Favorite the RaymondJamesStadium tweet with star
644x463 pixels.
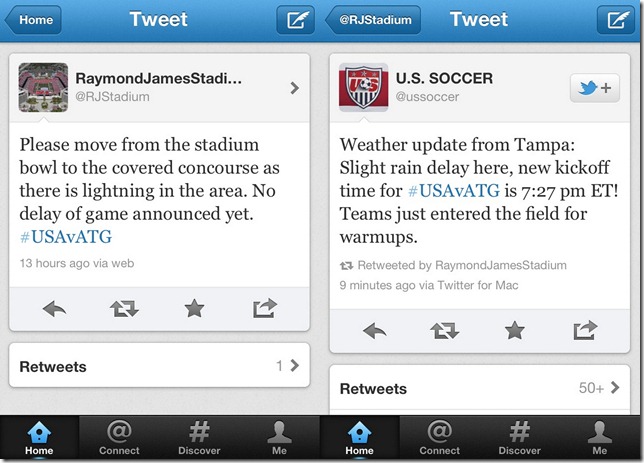pyautogui.click(x=194, y=309)
